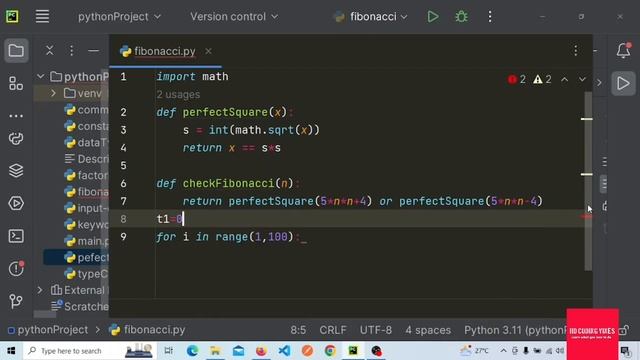Open the notifications bell

(x=623, y=50)
